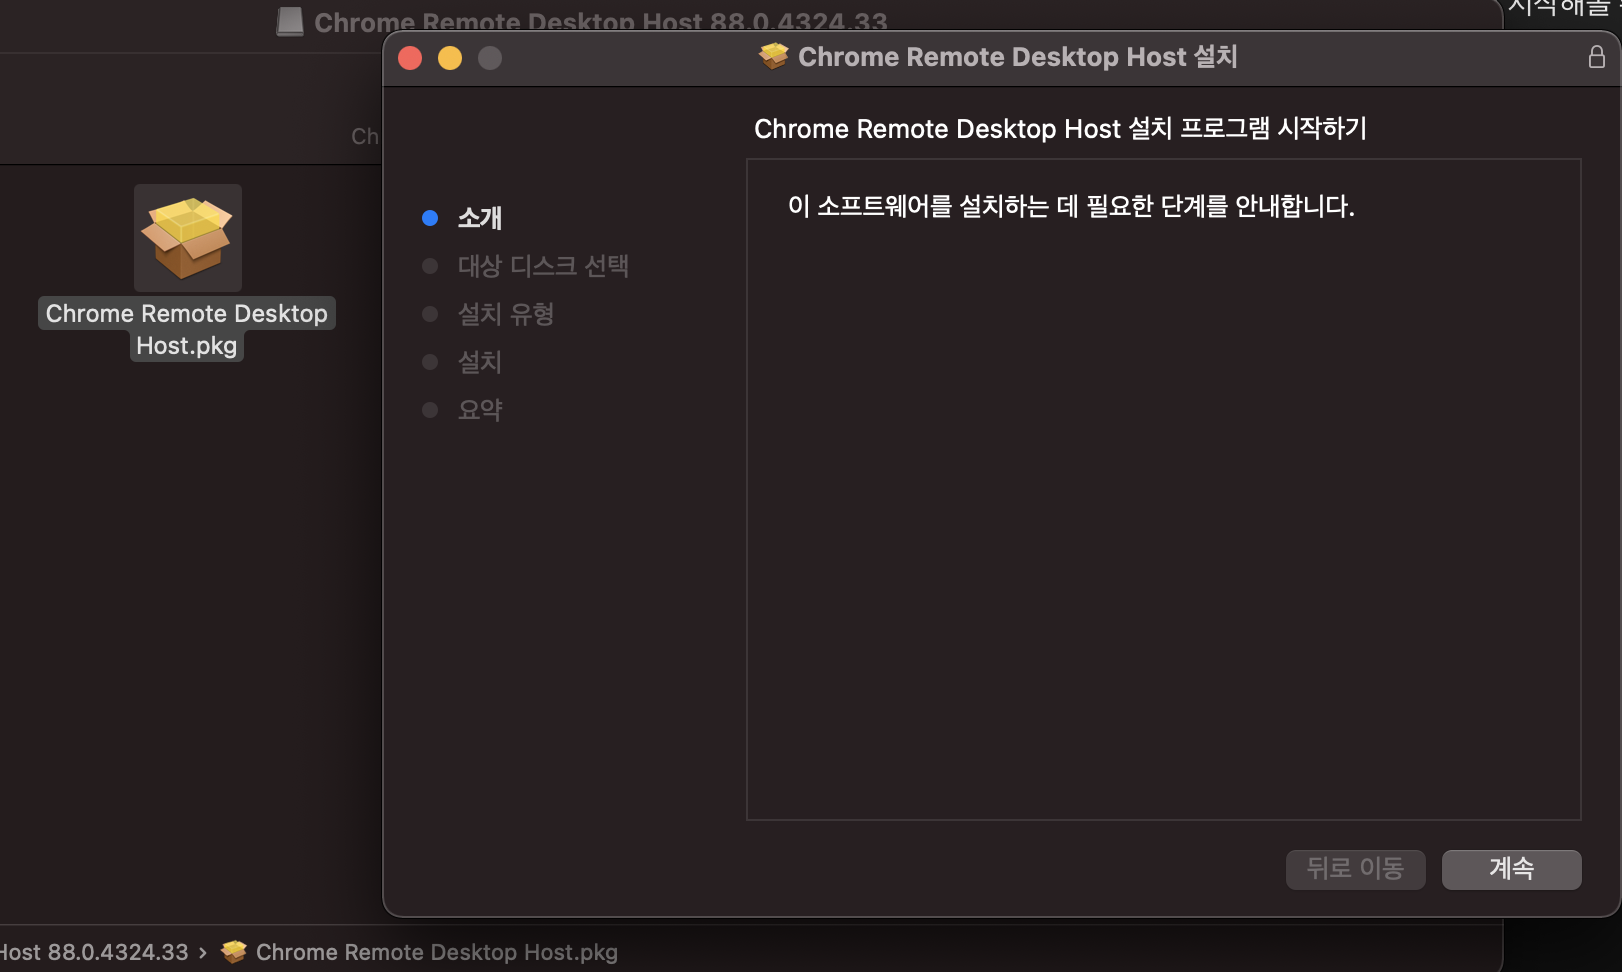The width and height of the screenshot is (1622, 972).
Task: Click 'Chrome Remote Desktop Host.pkg' in path bar
Action: pyautogui.click(x=437, y=952)
